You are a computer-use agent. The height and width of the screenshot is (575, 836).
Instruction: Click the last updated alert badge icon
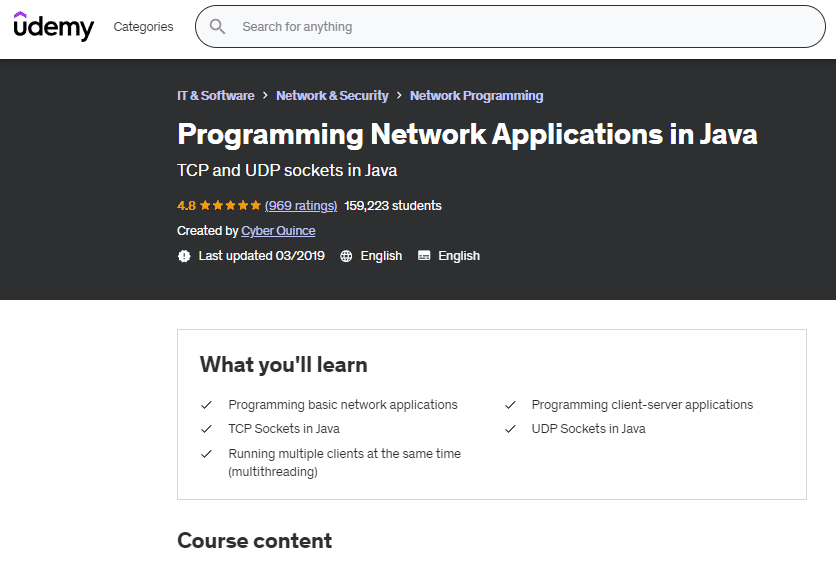[x=184, y=256]
